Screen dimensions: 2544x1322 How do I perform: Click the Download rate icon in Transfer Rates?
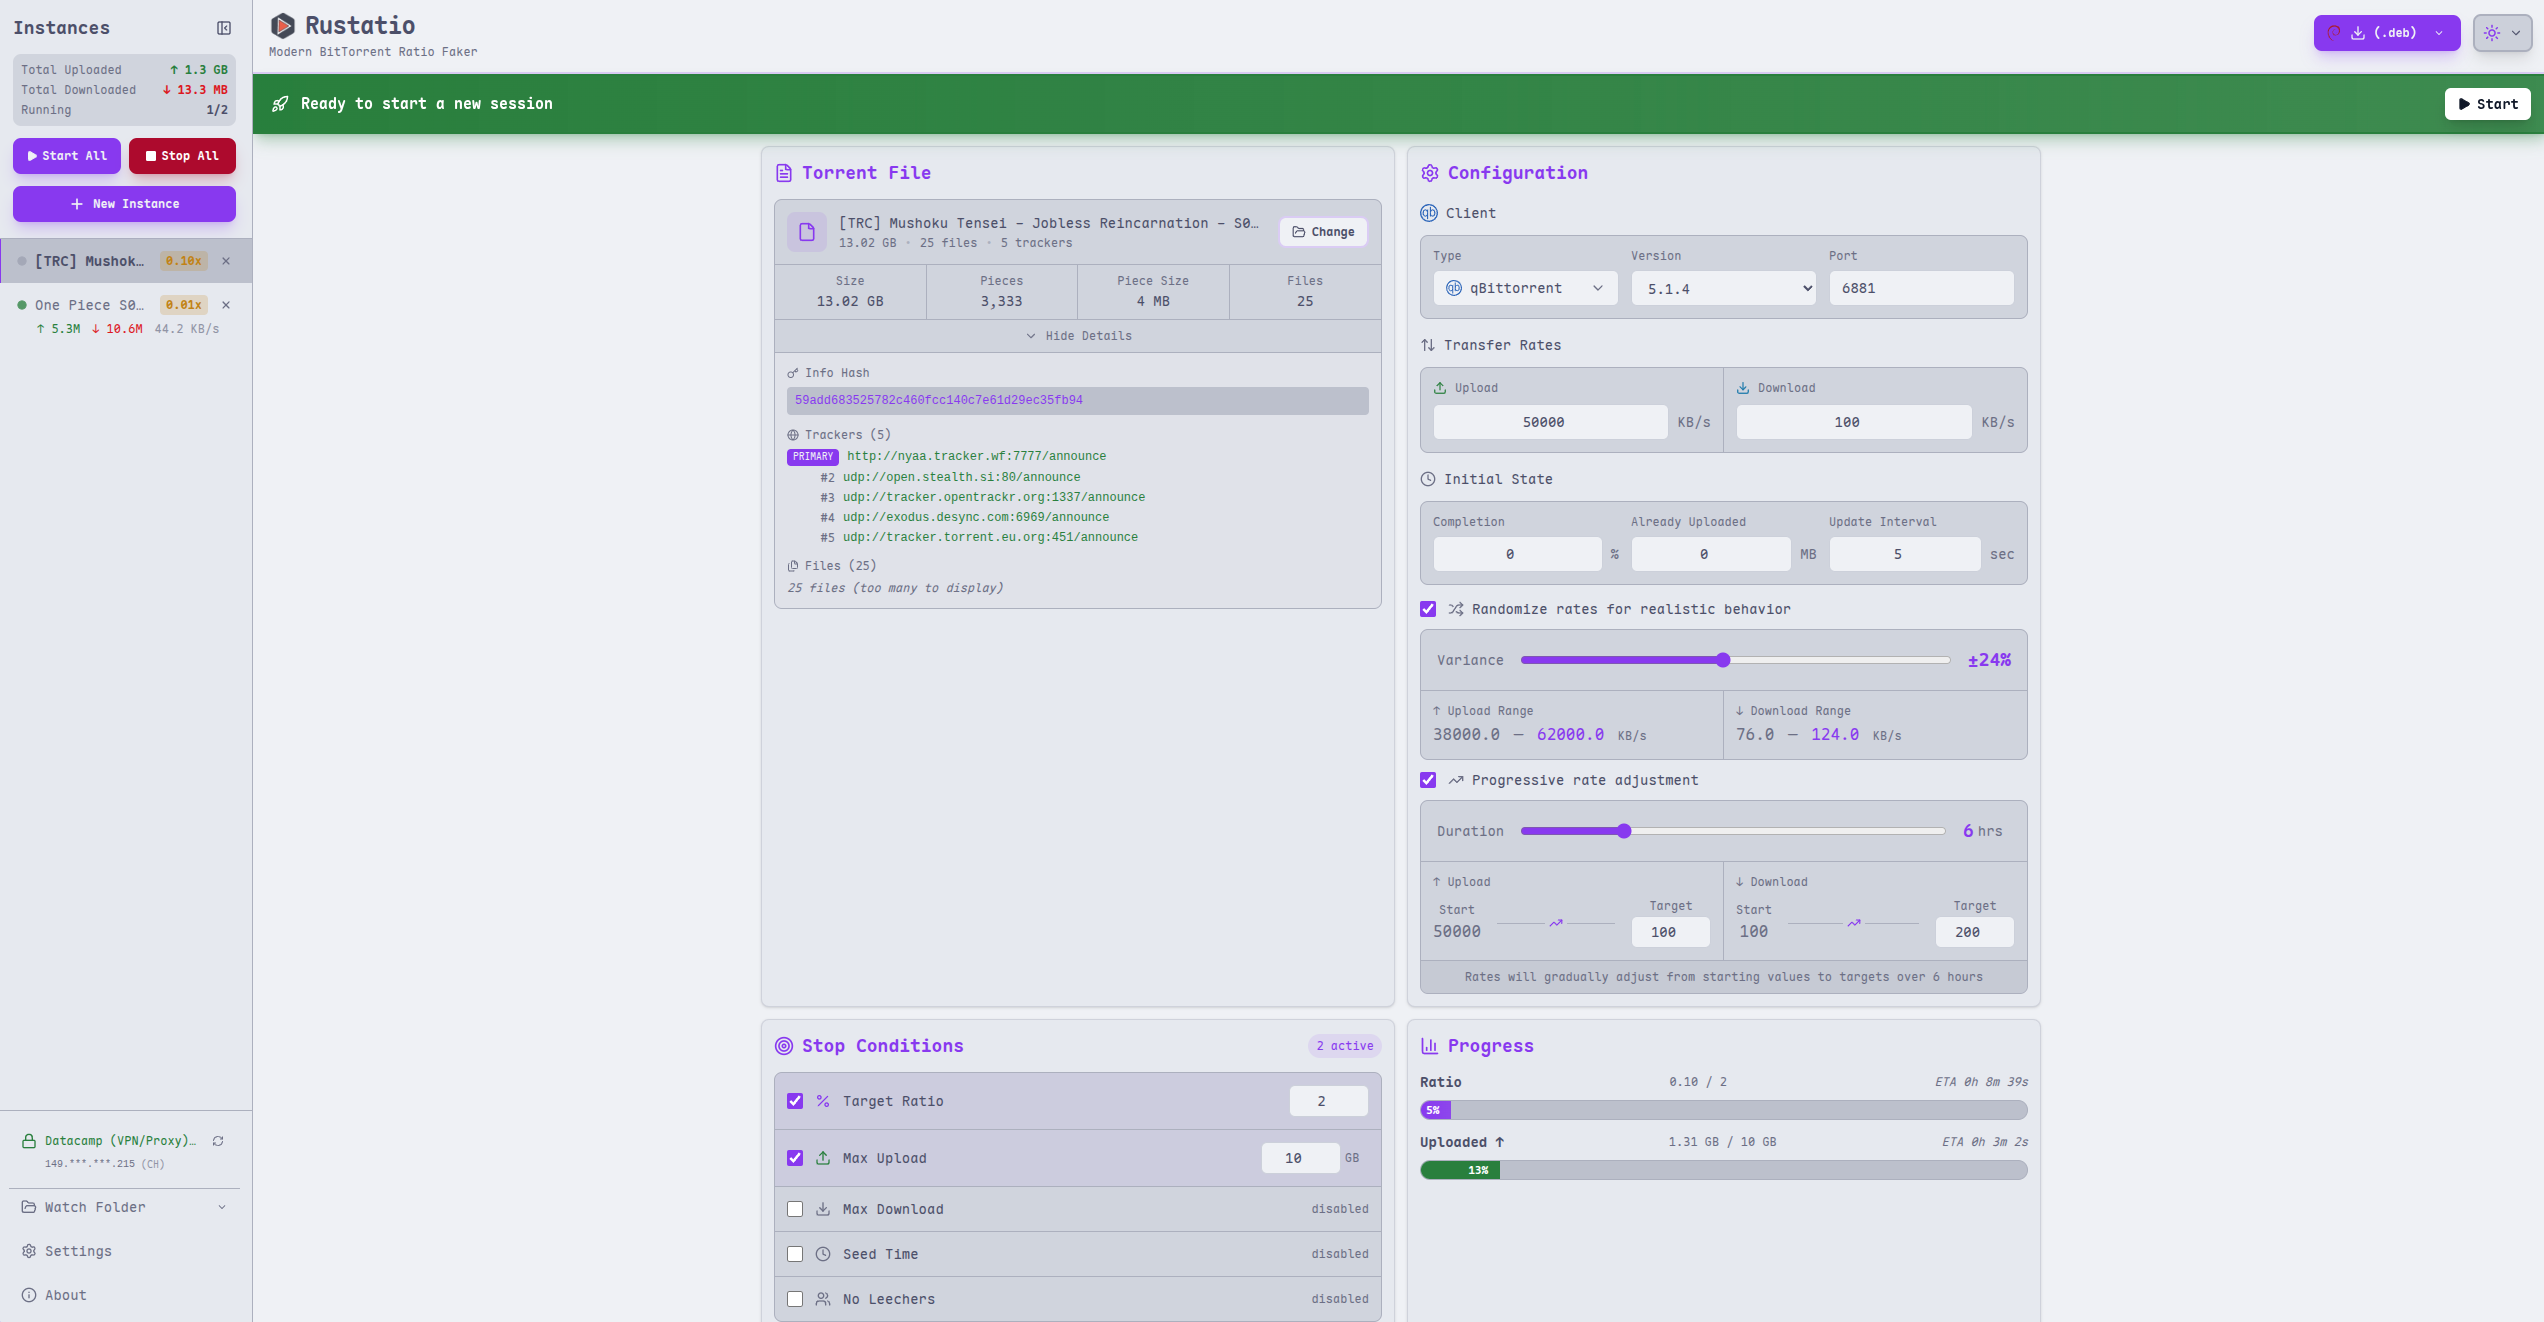1743,388
